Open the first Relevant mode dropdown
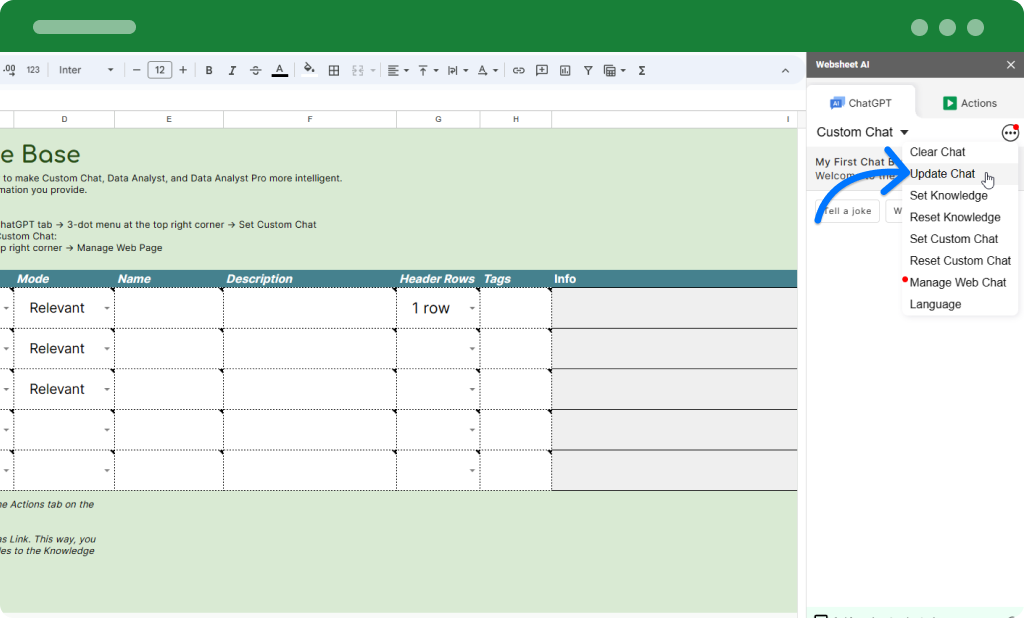 click(107, 308)
